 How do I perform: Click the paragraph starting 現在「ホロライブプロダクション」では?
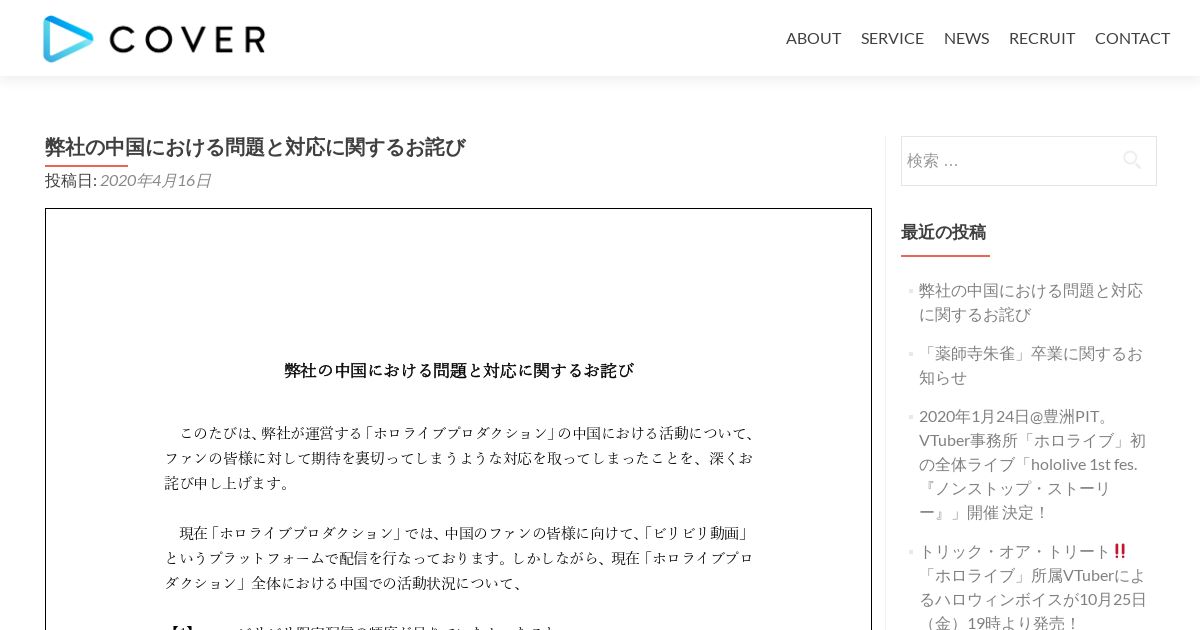point(459,558)
